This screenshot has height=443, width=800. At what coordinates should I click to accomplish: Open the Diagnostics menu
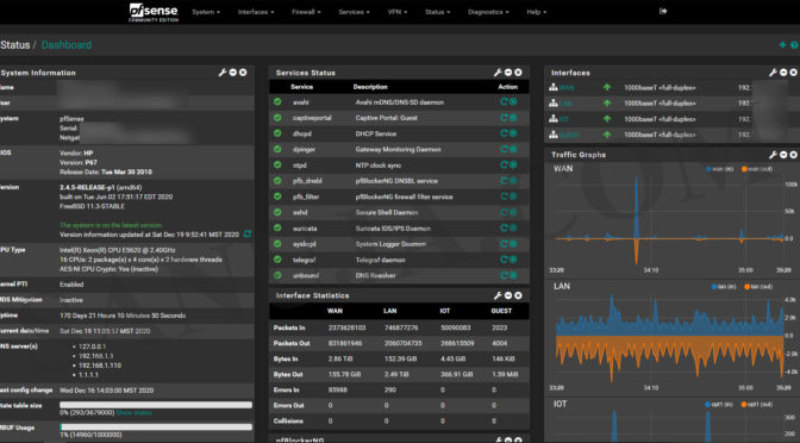(488, 12)
